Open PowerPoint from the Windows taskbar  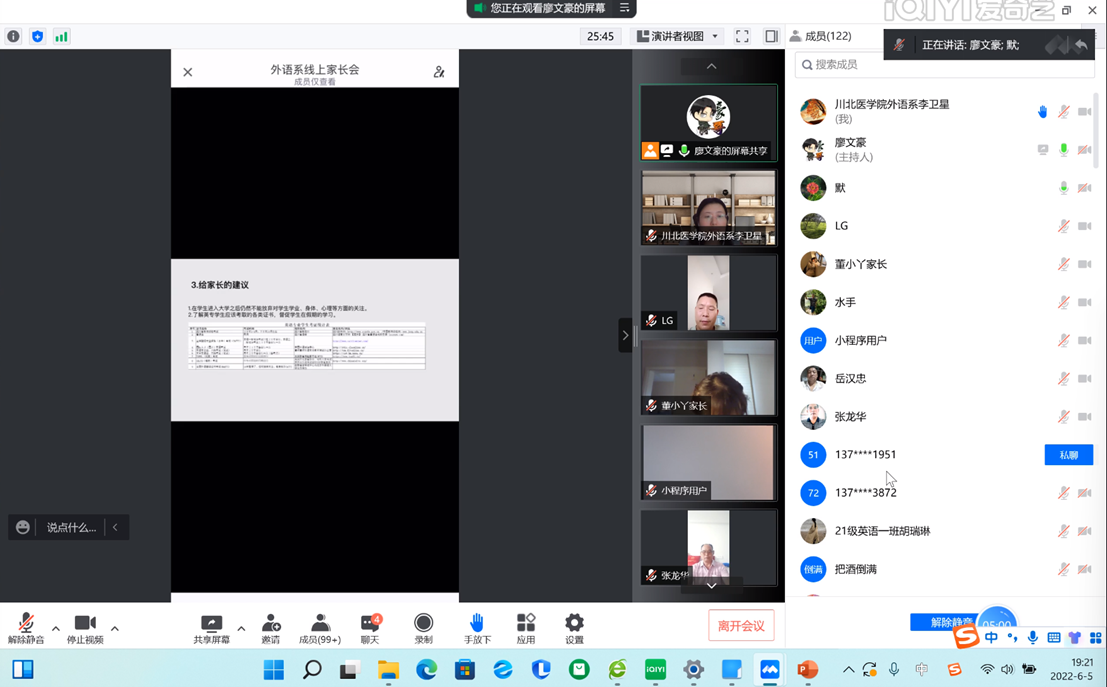pos(808,670)
